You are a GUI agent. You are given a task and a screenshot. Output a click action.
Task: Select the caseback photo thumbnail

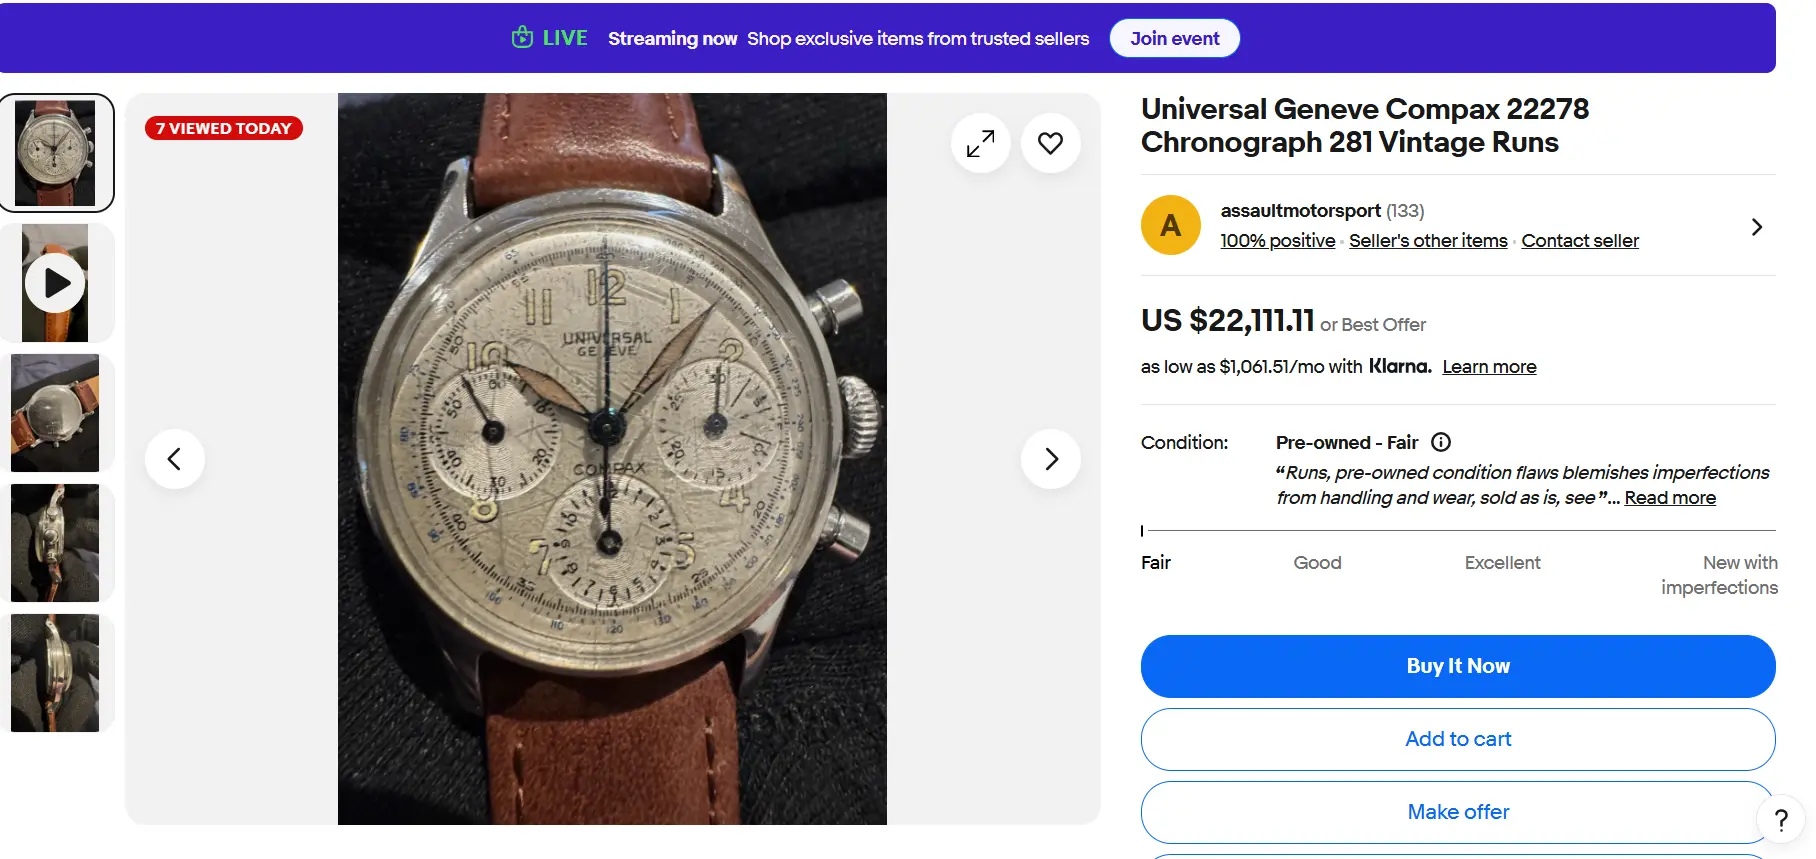coord(55,413)
